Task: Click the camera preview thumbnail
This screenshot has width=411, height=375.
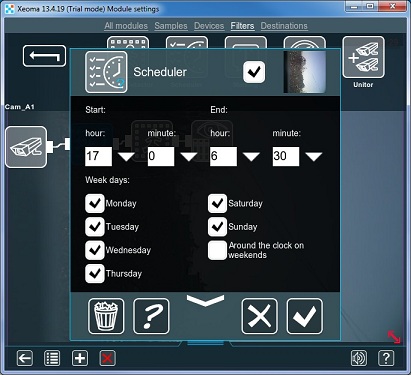Action: point(305,72)
